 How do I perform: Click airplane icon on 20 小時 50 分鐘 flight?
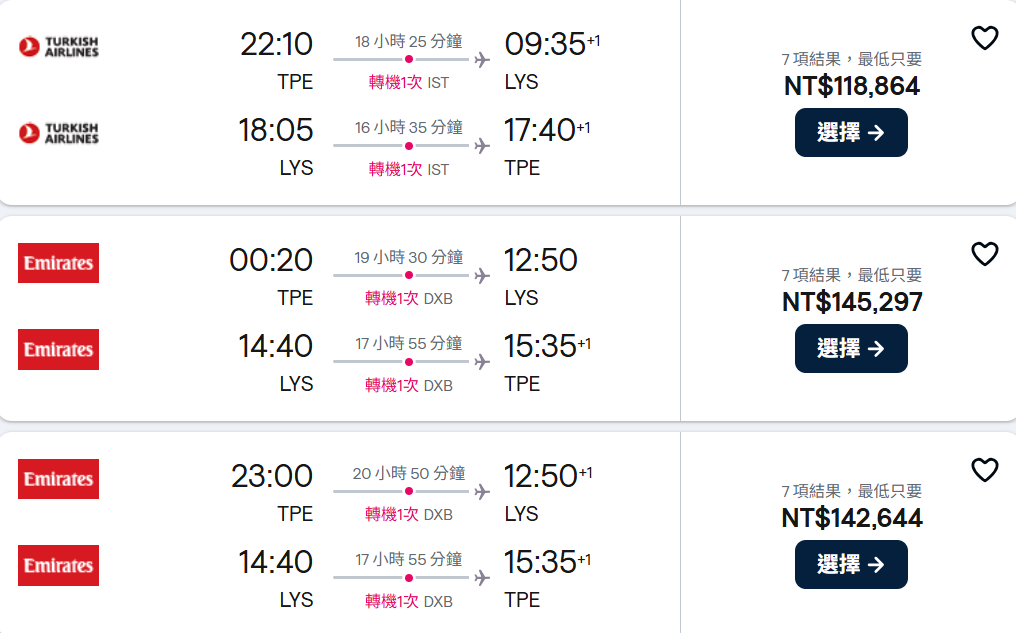coord(482,492)
